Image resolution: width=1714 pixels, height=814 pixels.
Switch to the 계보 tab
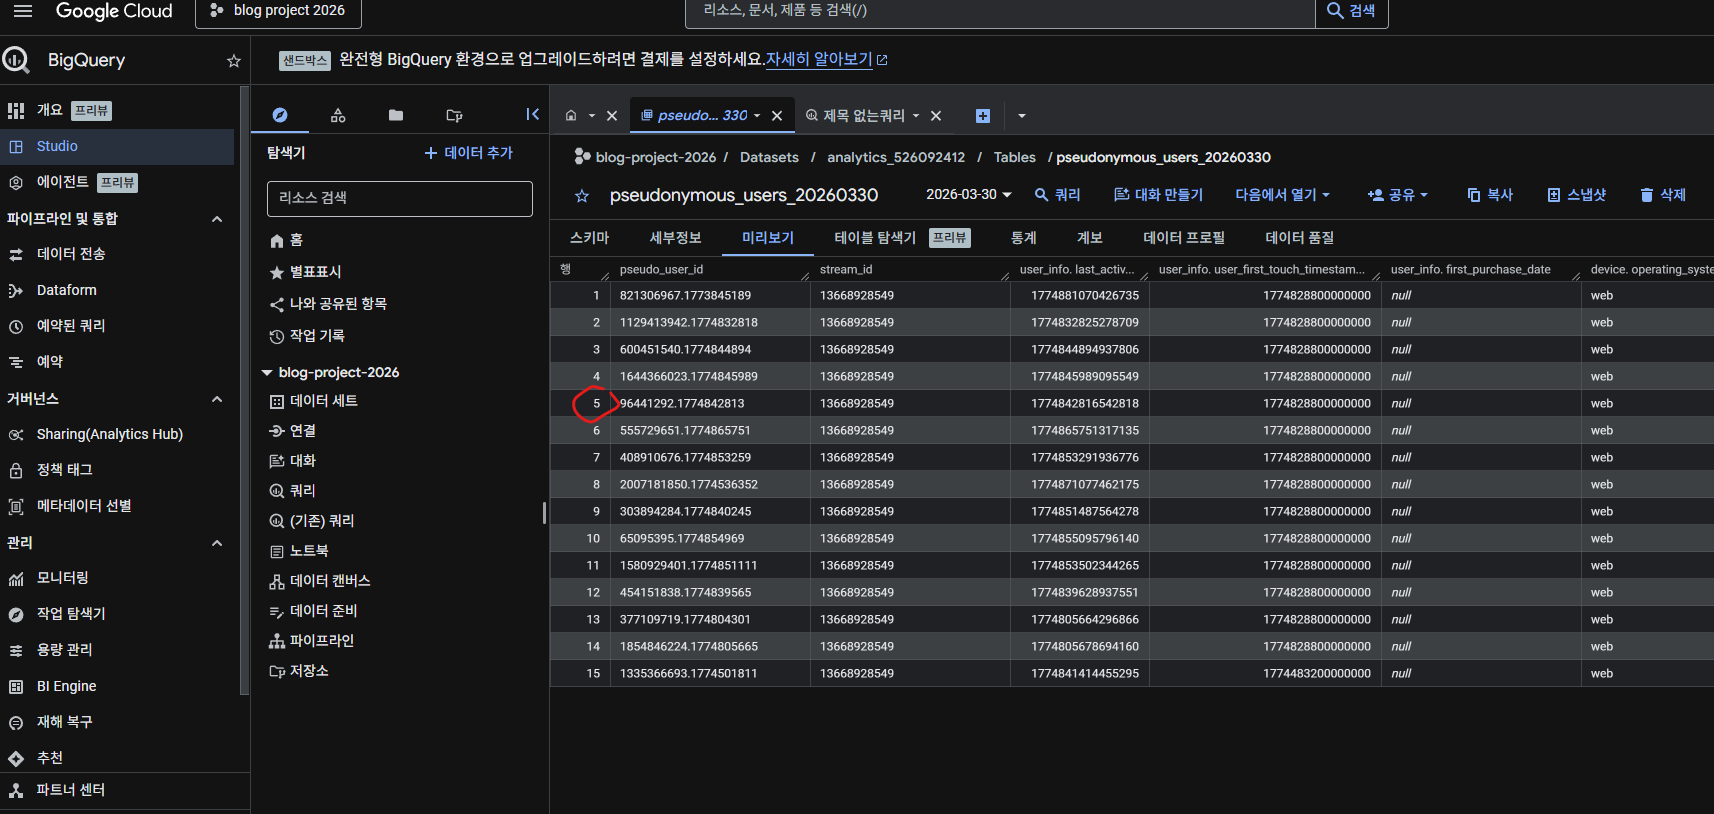pyautogui.click(x=1089, y=238)
